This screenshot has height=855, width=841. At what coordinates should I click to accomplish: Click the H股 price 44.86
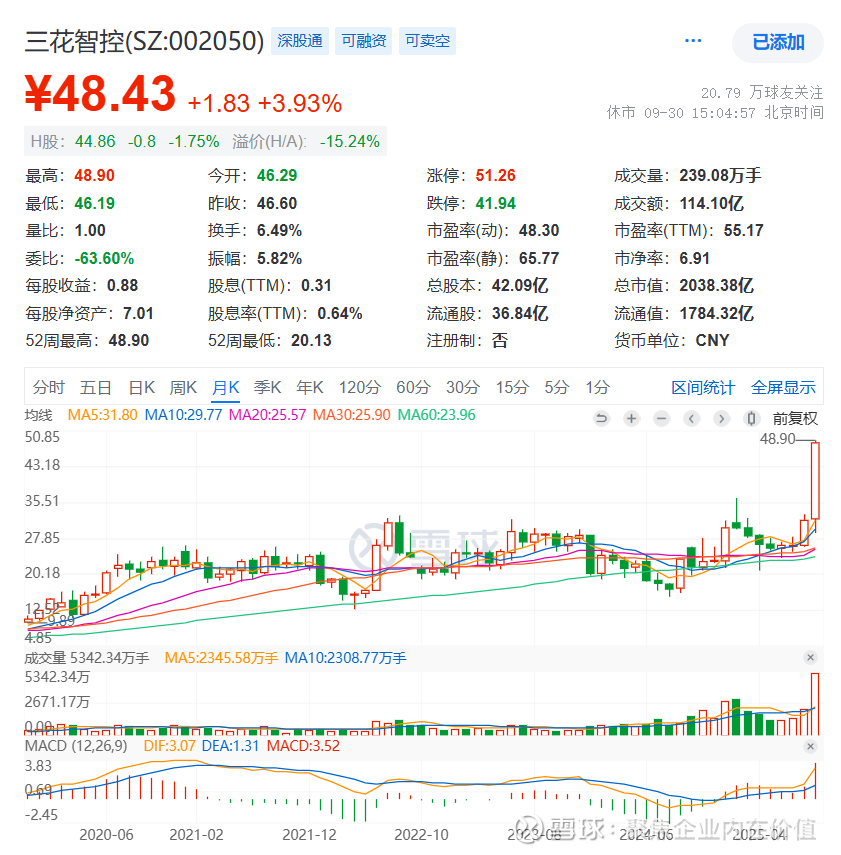point(95,142)
